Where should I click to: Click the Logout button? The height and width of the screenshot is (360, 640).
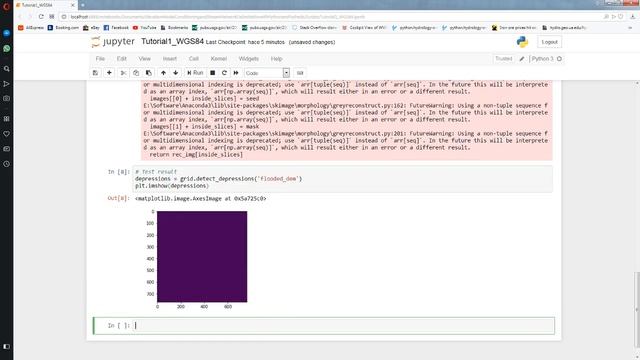click(x=549, y=42)
